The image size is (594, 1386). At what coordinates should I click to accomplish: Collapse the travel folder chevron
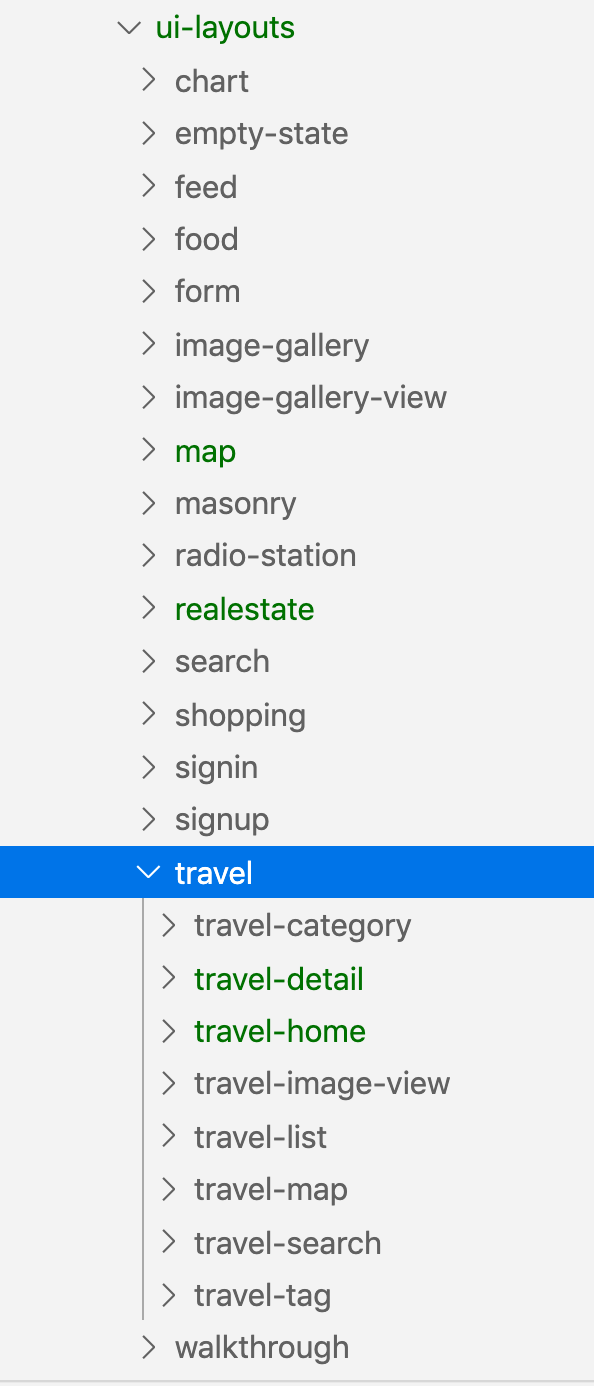click(148, 872)
